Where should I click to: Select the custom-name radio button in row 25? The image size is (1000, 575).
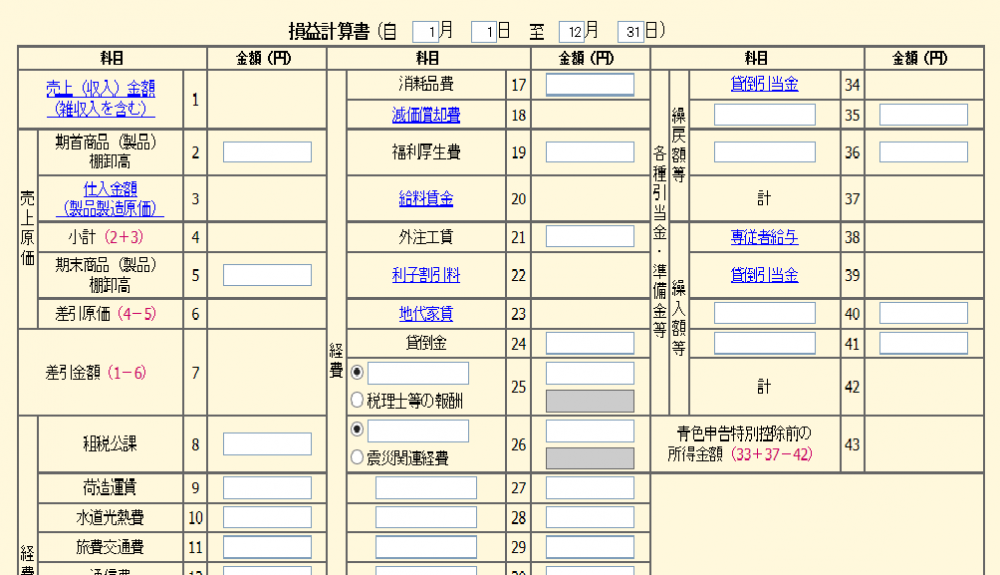click(357, 373)
